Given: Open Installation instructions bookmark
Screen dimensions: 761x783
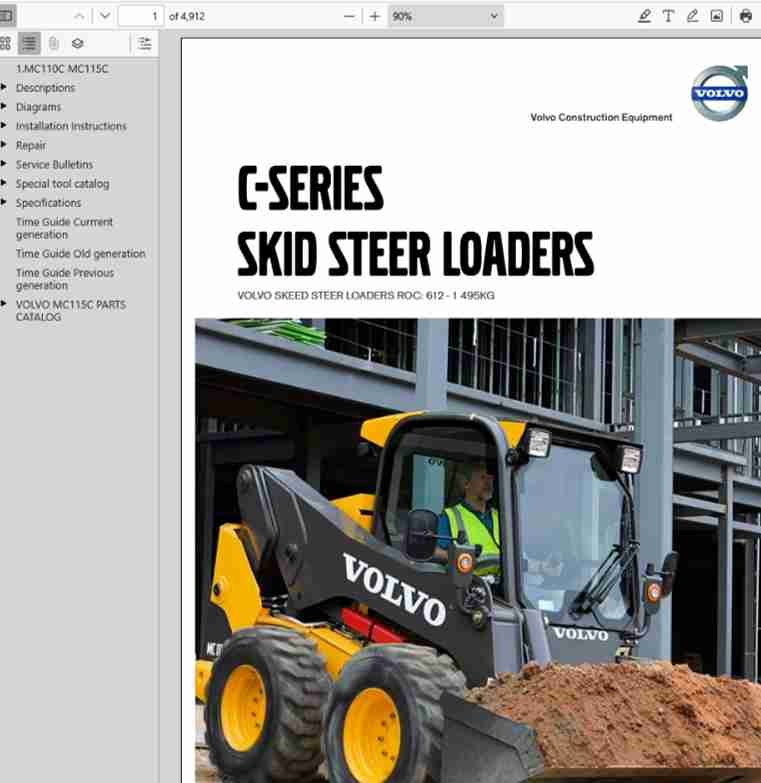Looking at the screenshot, I should [x=71, y=126].
